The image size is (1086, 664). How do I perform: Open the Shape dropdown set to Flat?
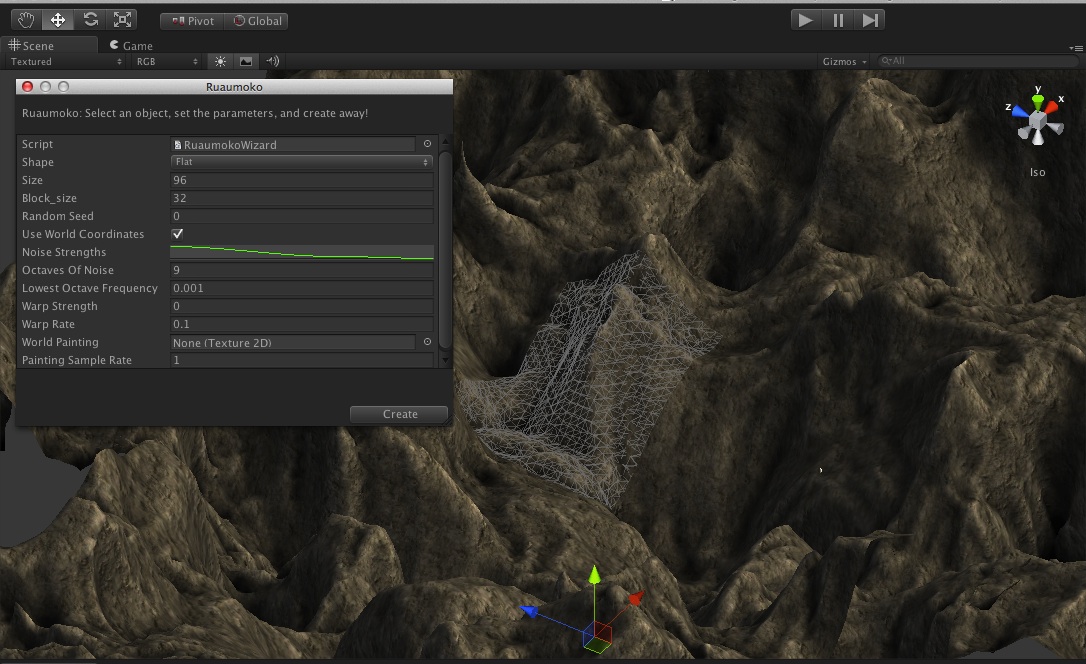300,162
